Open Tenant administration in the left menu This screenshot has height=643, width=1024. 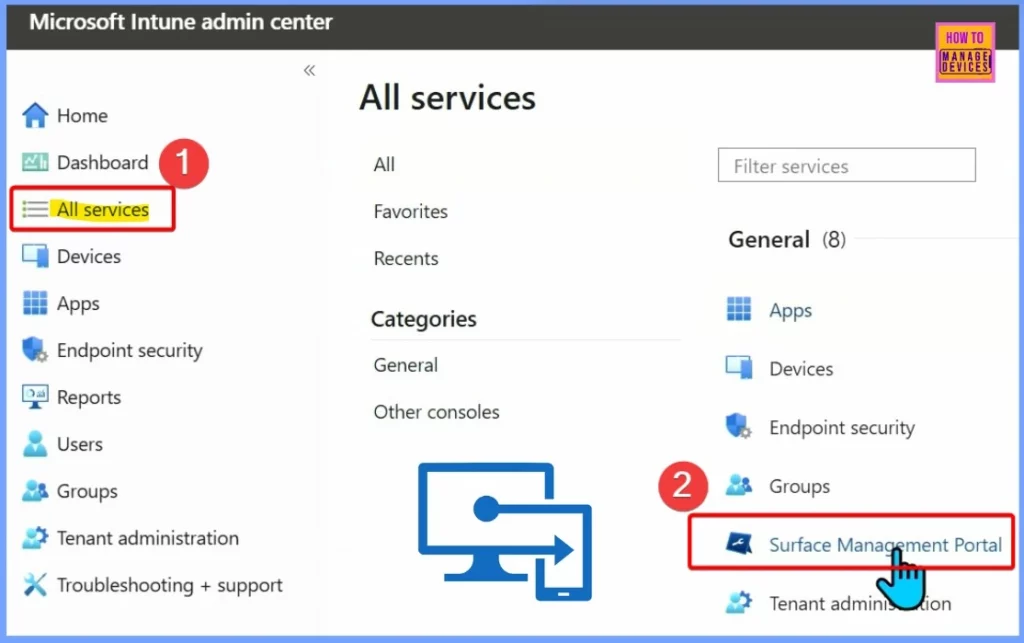tap(148, 539)
